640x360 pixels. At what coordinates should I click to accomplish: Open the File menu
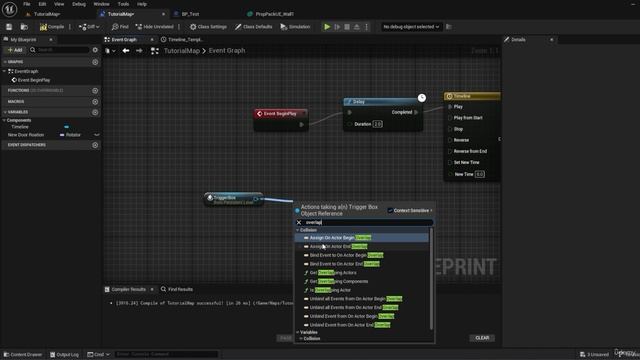[27, 4]
